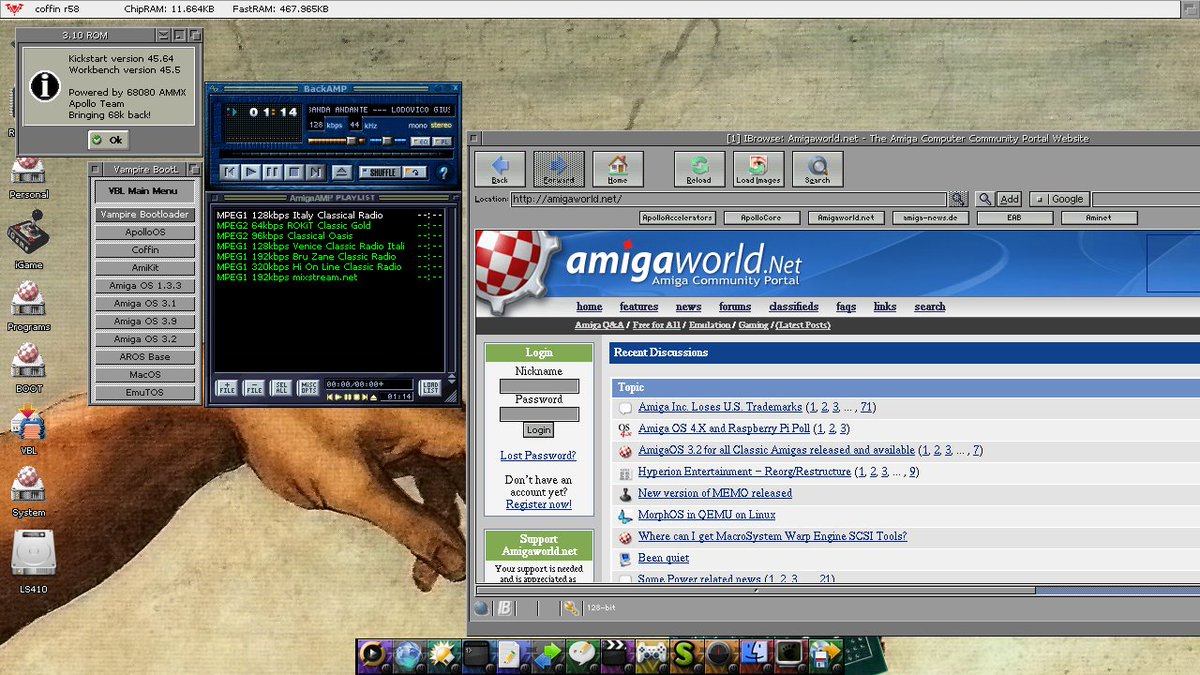The width and height of the screenshot is (1200, 675).
Task: Open the Aminet bookmark button
Action: [x=1099, y=217]
